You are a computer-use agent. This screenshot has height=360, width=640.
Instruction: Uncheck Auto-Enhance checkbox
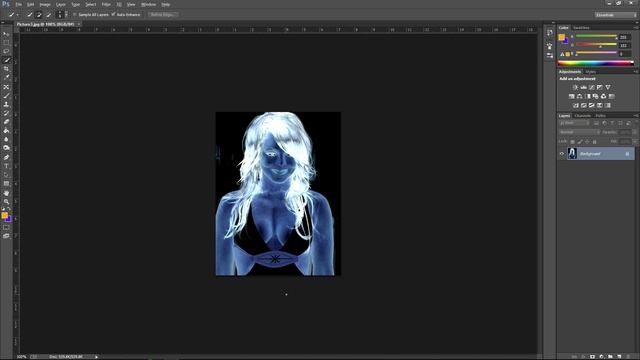[113, 15]
